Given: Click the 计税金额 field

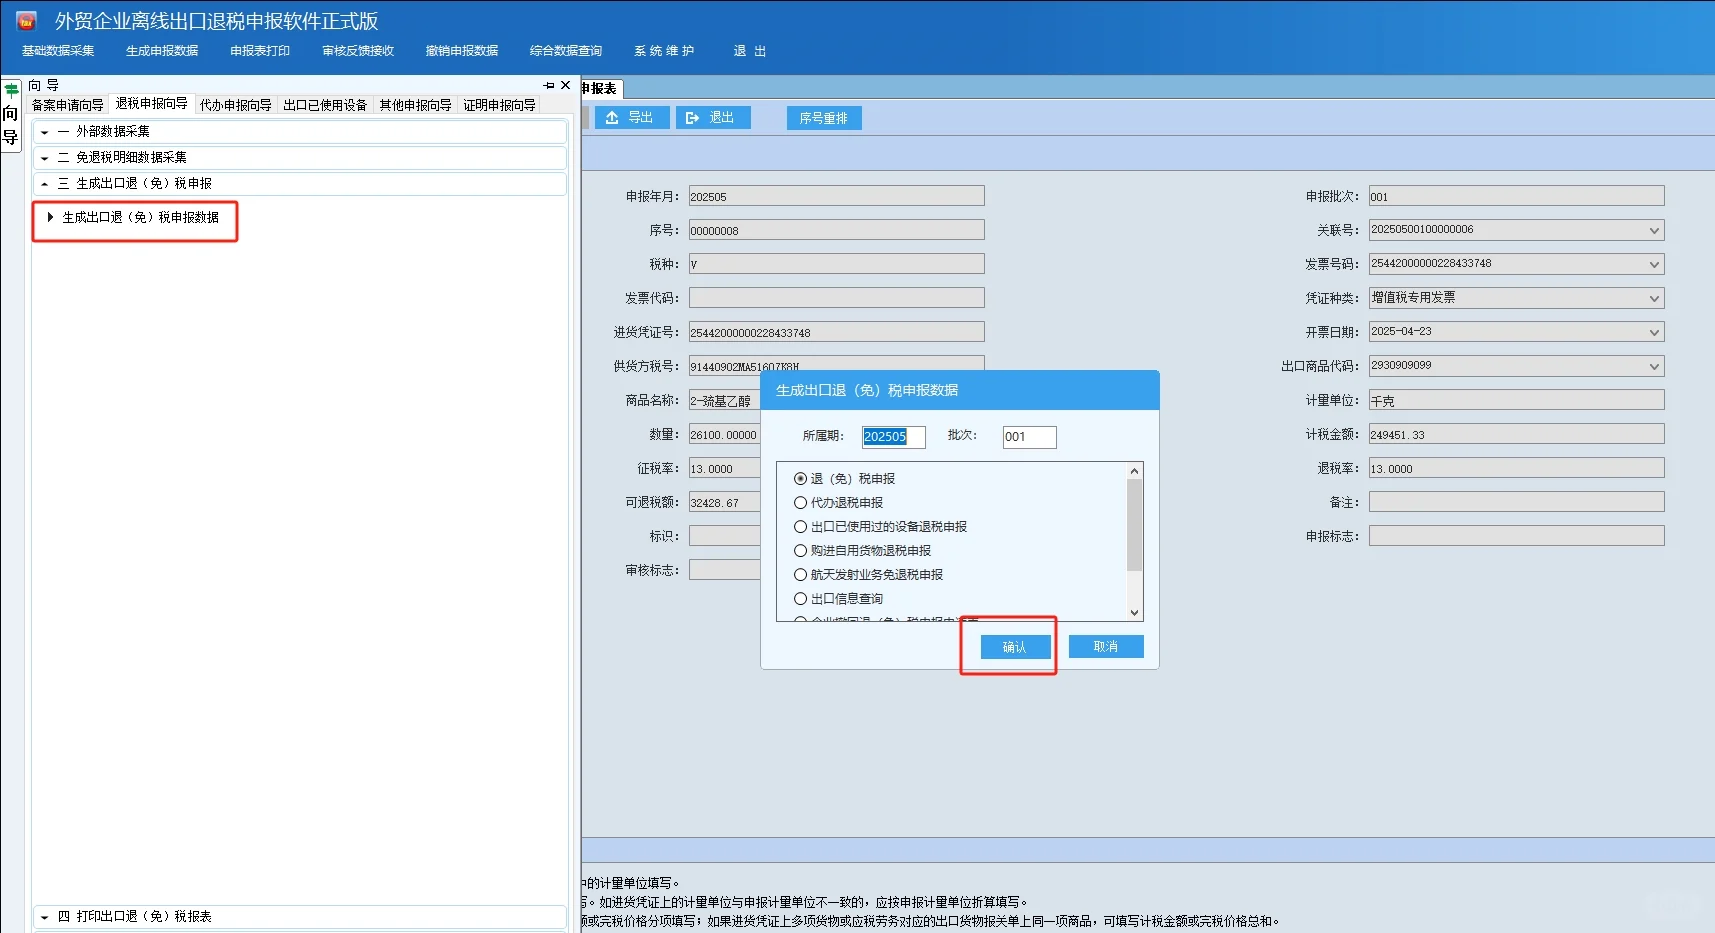Looking at the screenshot, I should (x=1516, y=435).
